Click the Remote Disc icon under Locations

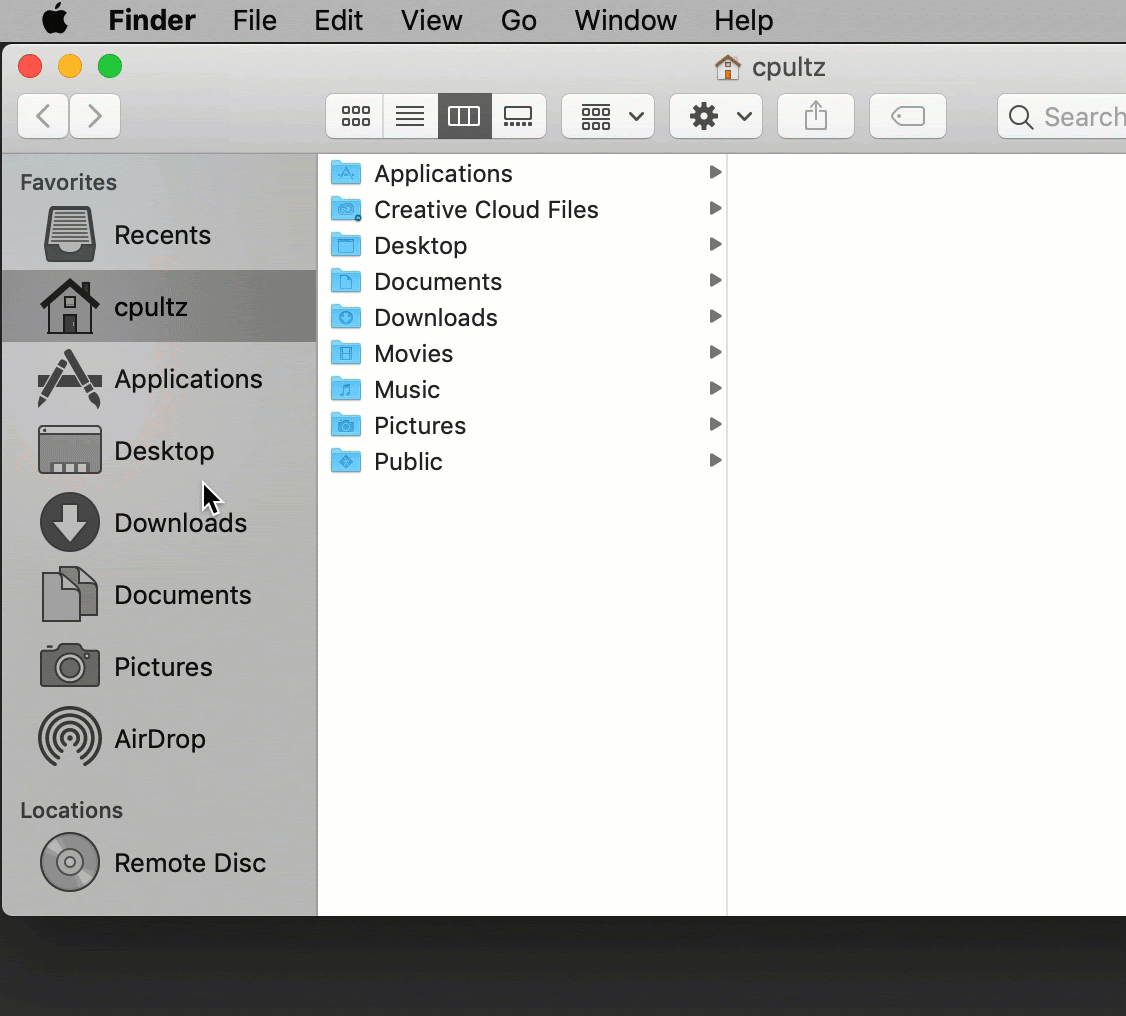tap(69, 862)
